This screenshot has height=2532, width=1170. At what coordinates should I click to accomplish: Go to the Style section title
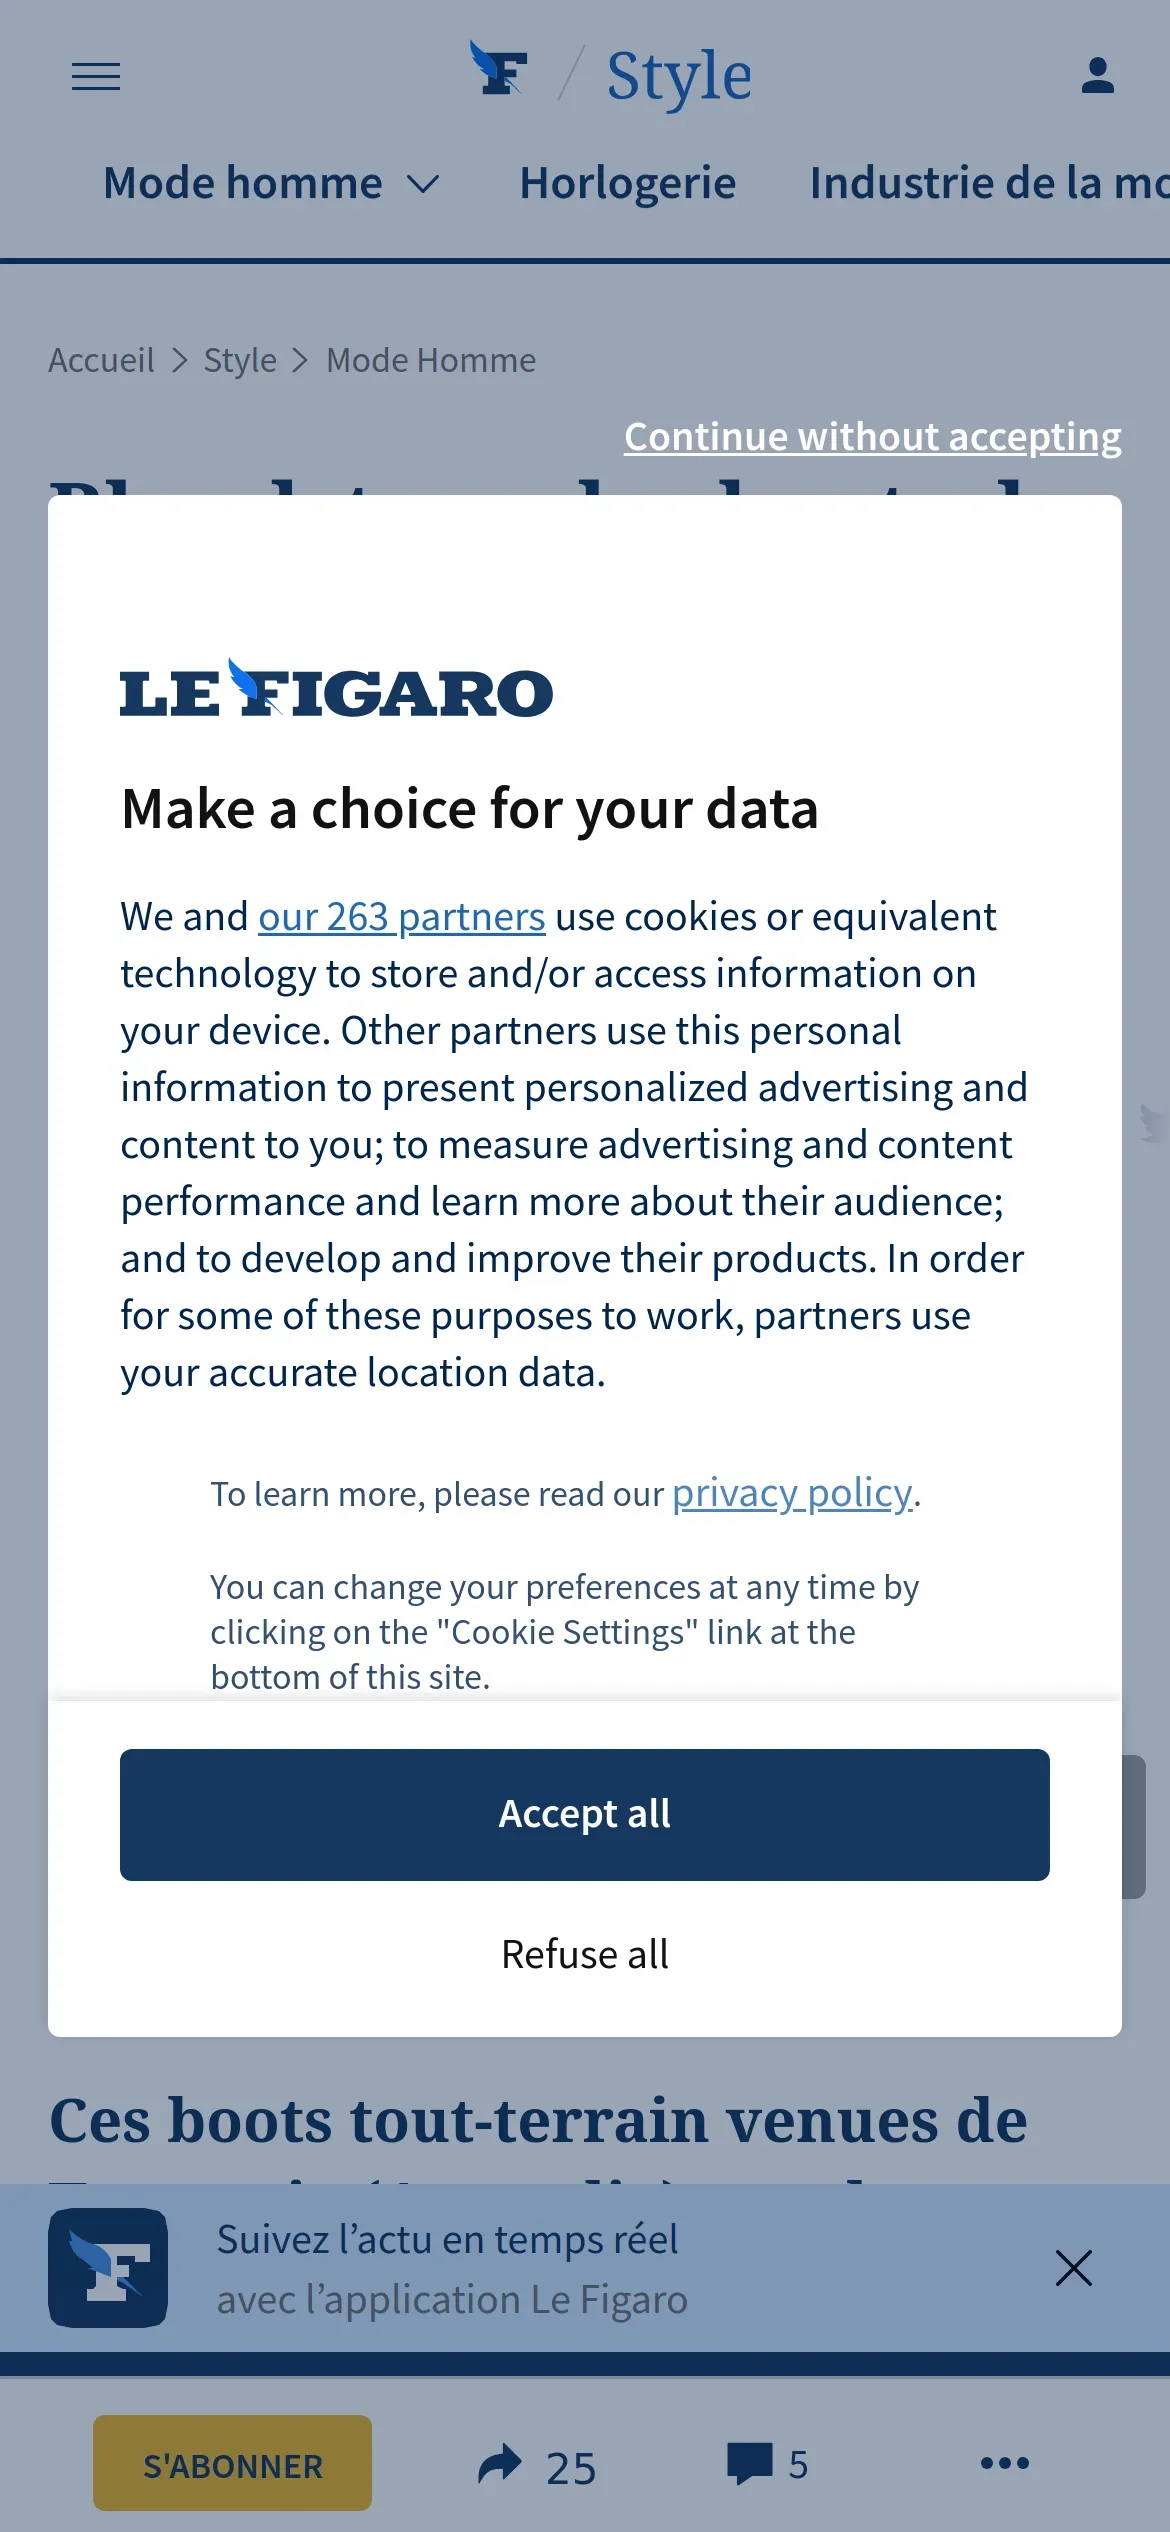click(x=679, y=77)
